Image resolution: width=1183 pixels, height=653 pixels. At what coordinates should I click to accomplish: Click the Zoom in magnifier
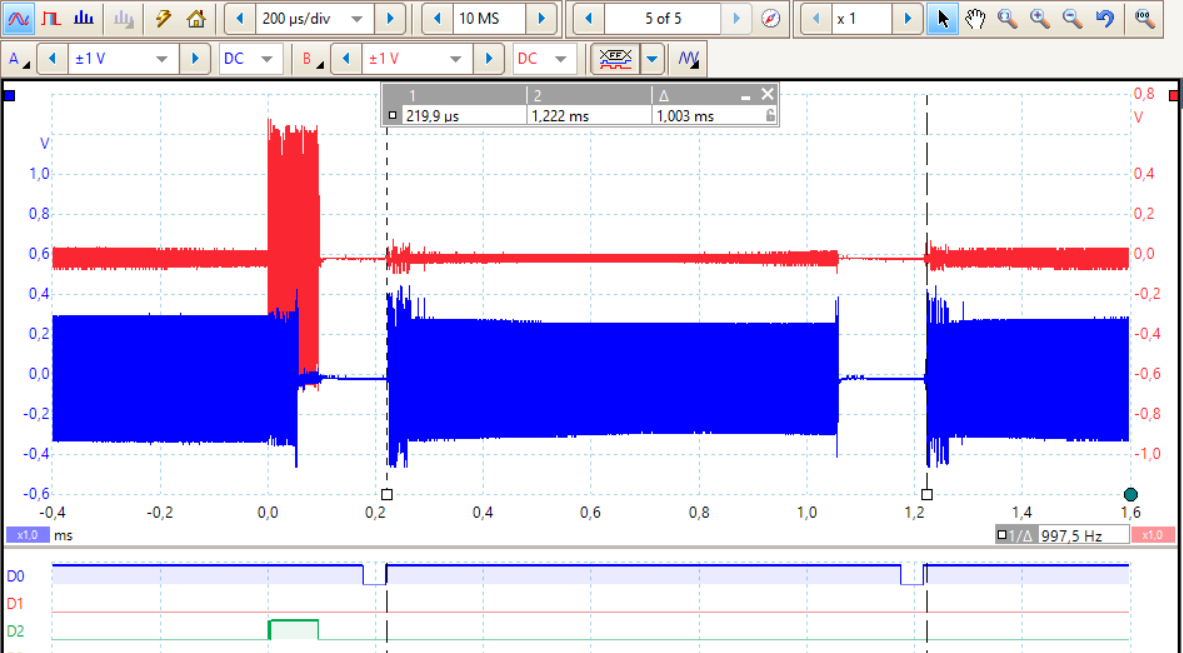(1040, 18)
